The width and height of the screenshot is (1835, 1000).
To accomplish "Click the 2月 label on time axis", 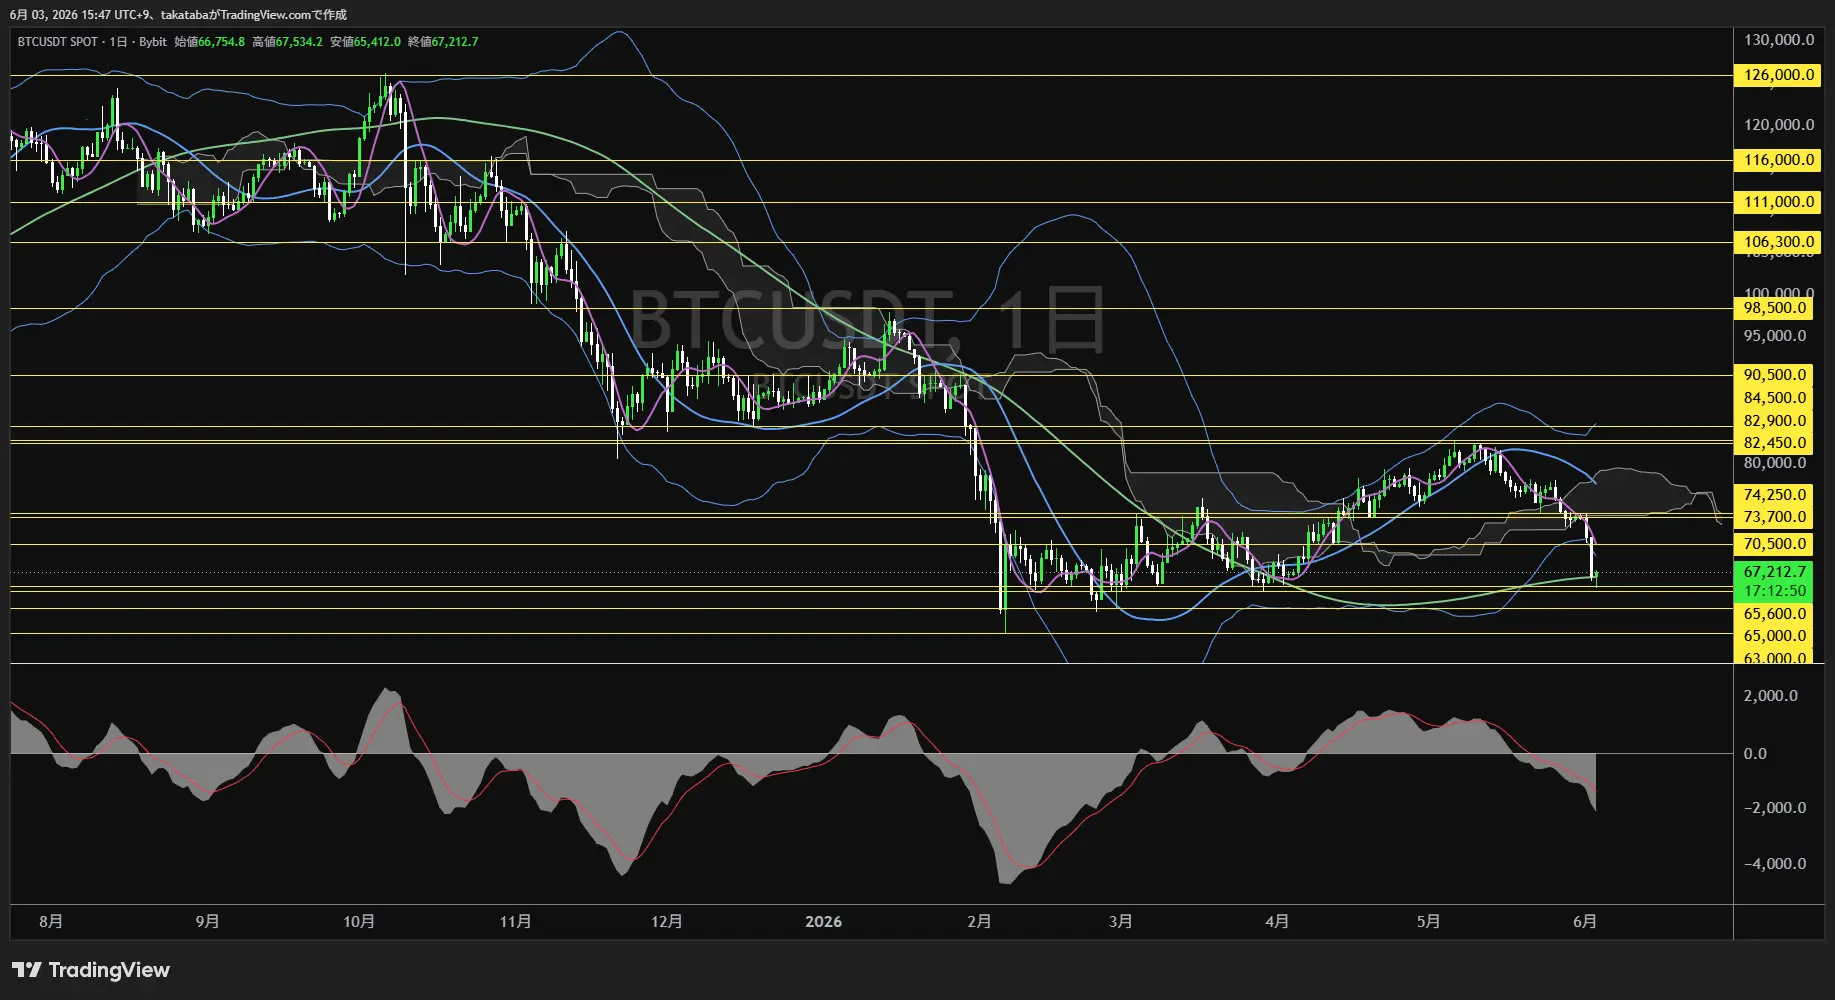I will click(x=979, y=921).
